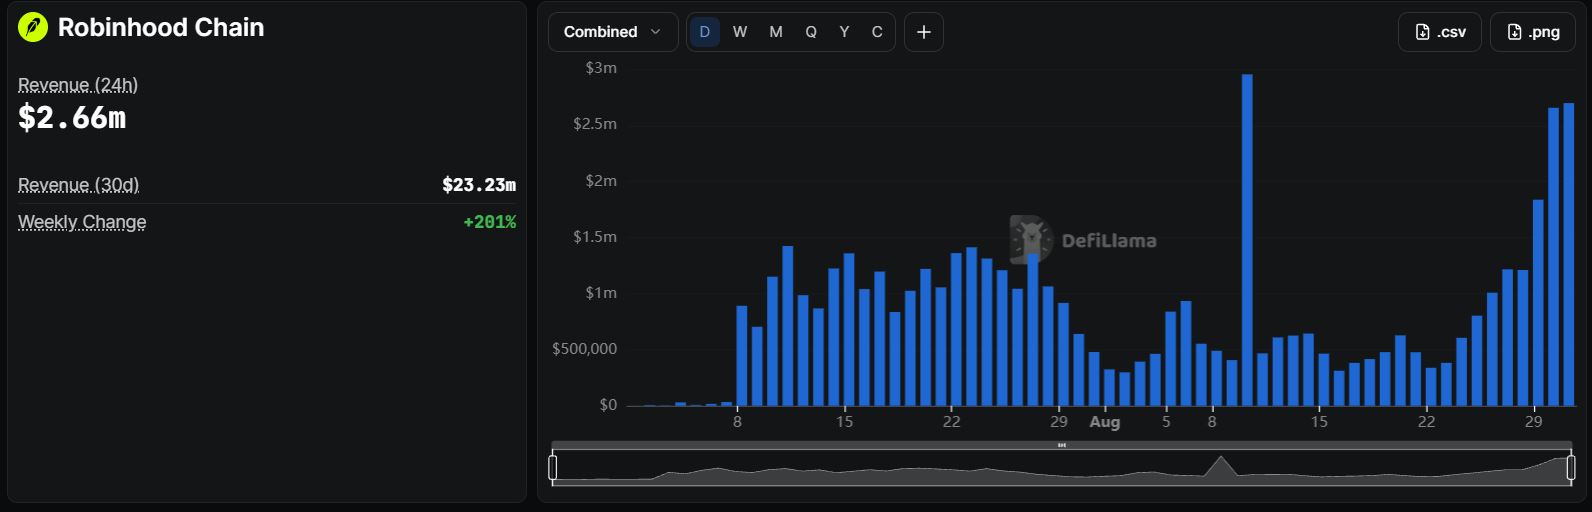The width and height of the screenshot is (1592, 512).
Task: Click the Robinhood Chain feather logo icon
Action: click(x=33, y=27)
